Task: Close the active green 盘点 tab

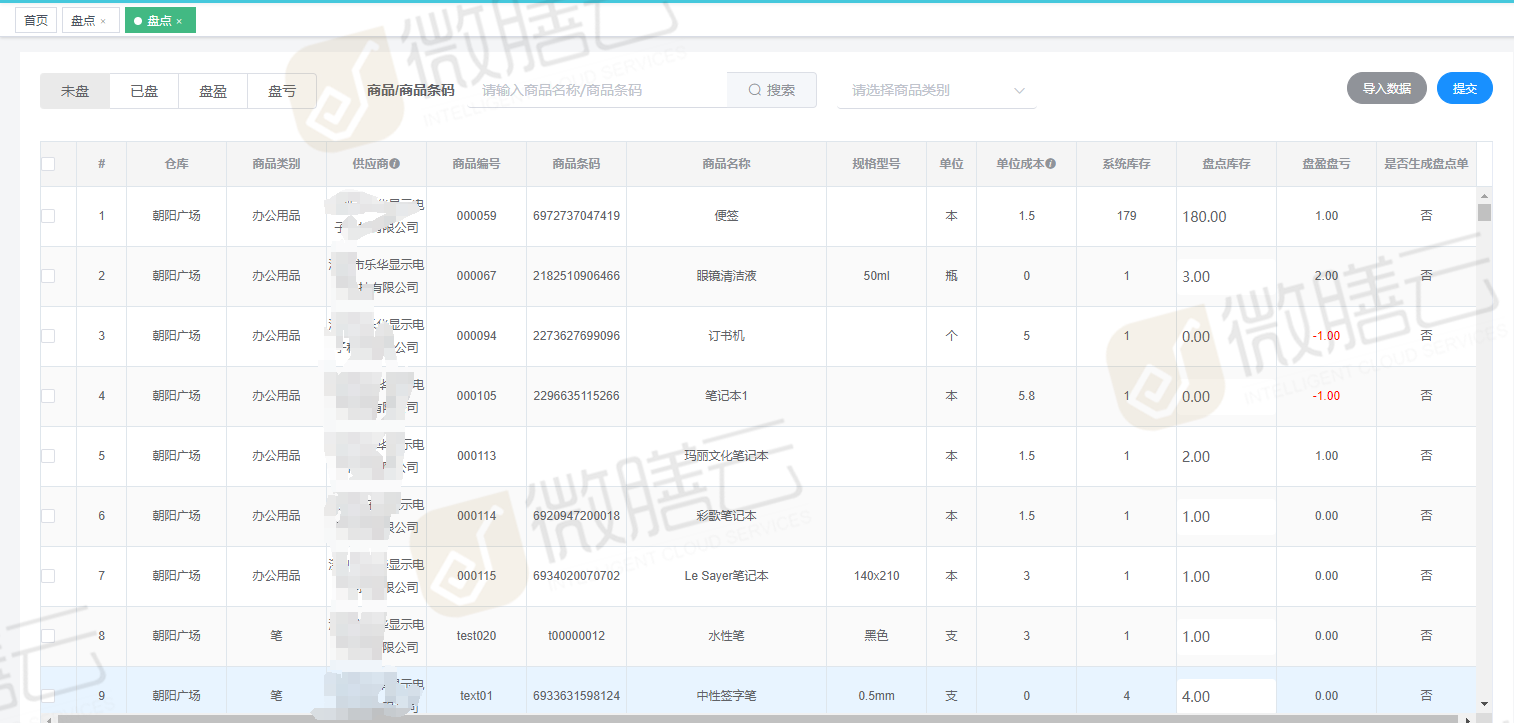Action: (x=179, y=21)
